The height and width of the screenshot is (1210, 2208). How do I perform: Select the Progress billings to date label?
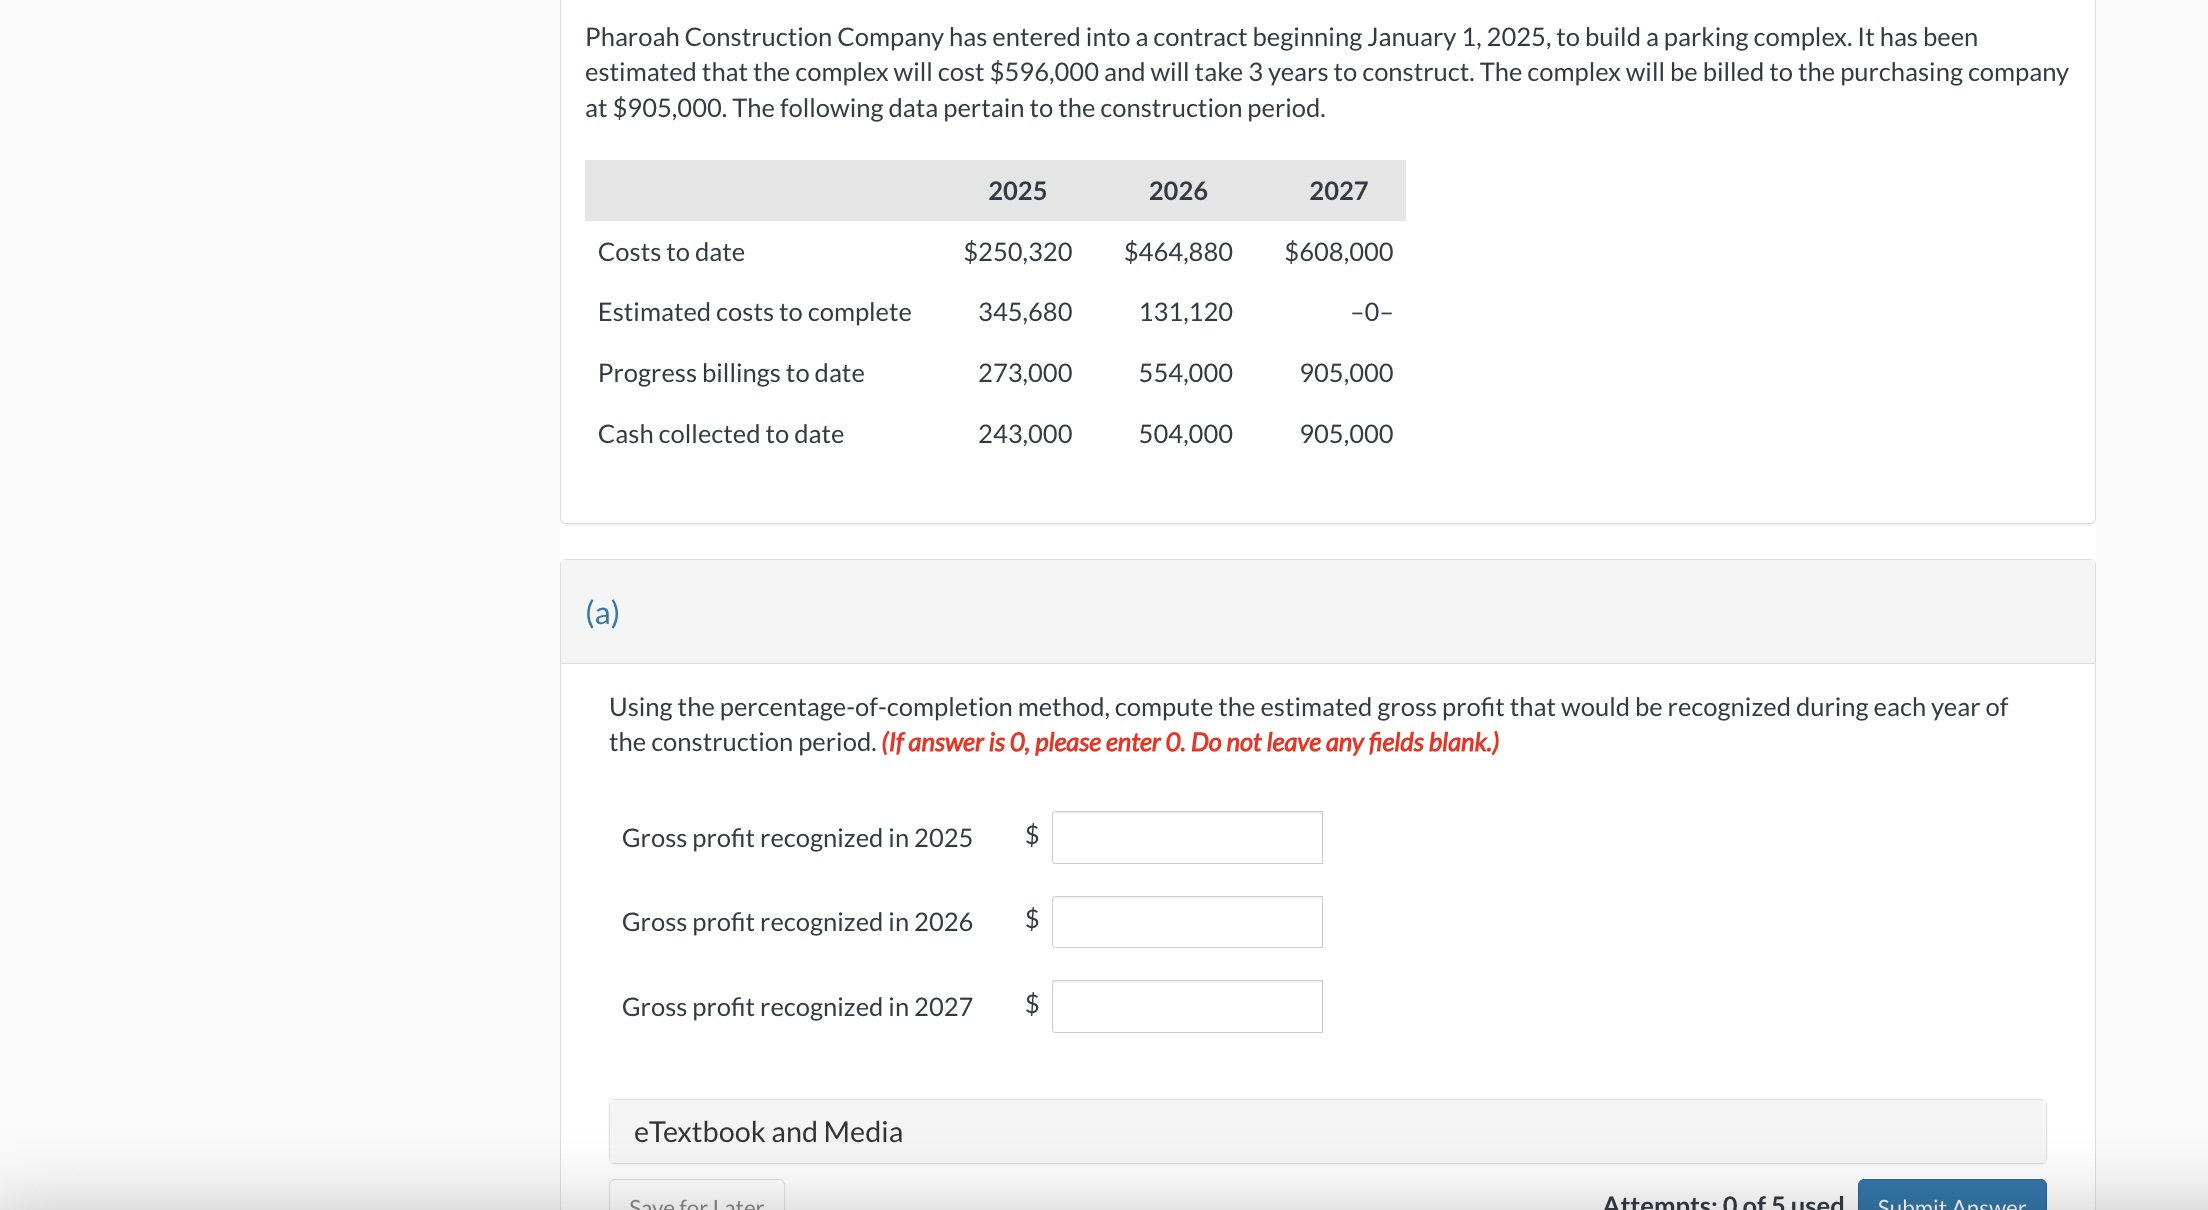tap(730, 373)
